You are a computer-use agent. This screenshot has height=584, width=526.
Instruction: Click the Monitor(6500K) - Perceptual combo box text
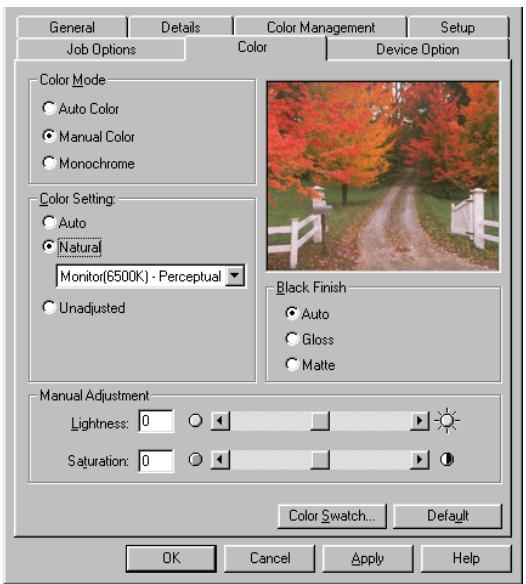coord(141,276)
